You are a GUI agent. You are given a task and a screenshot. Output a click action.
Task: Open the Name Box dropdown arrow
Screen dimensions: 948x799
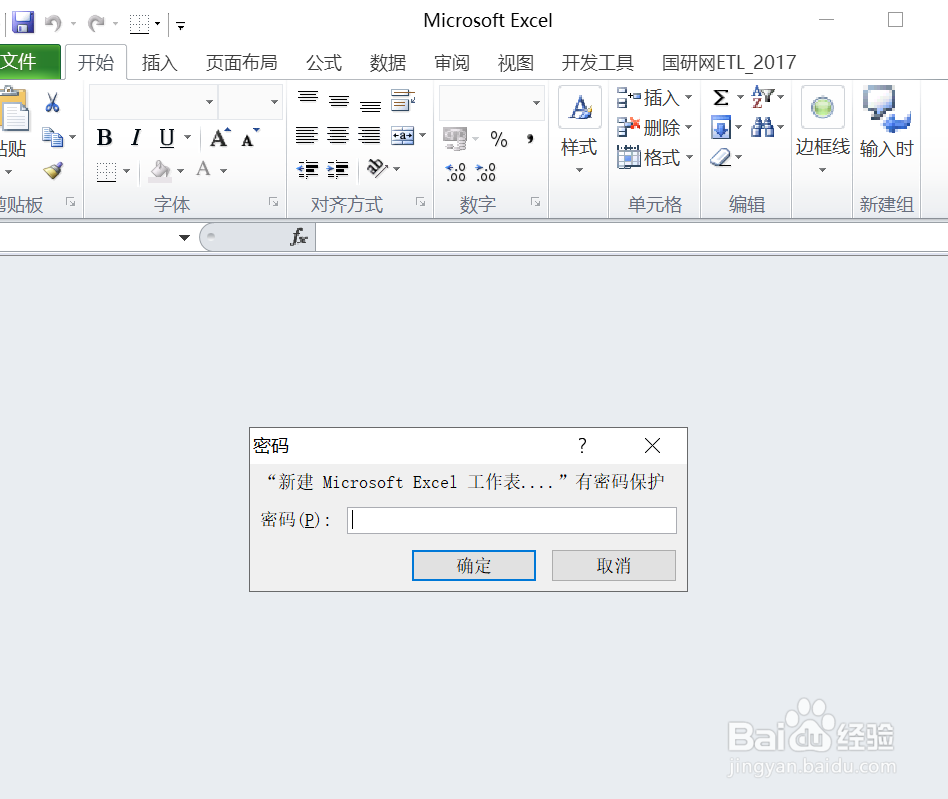click(183, 237)
